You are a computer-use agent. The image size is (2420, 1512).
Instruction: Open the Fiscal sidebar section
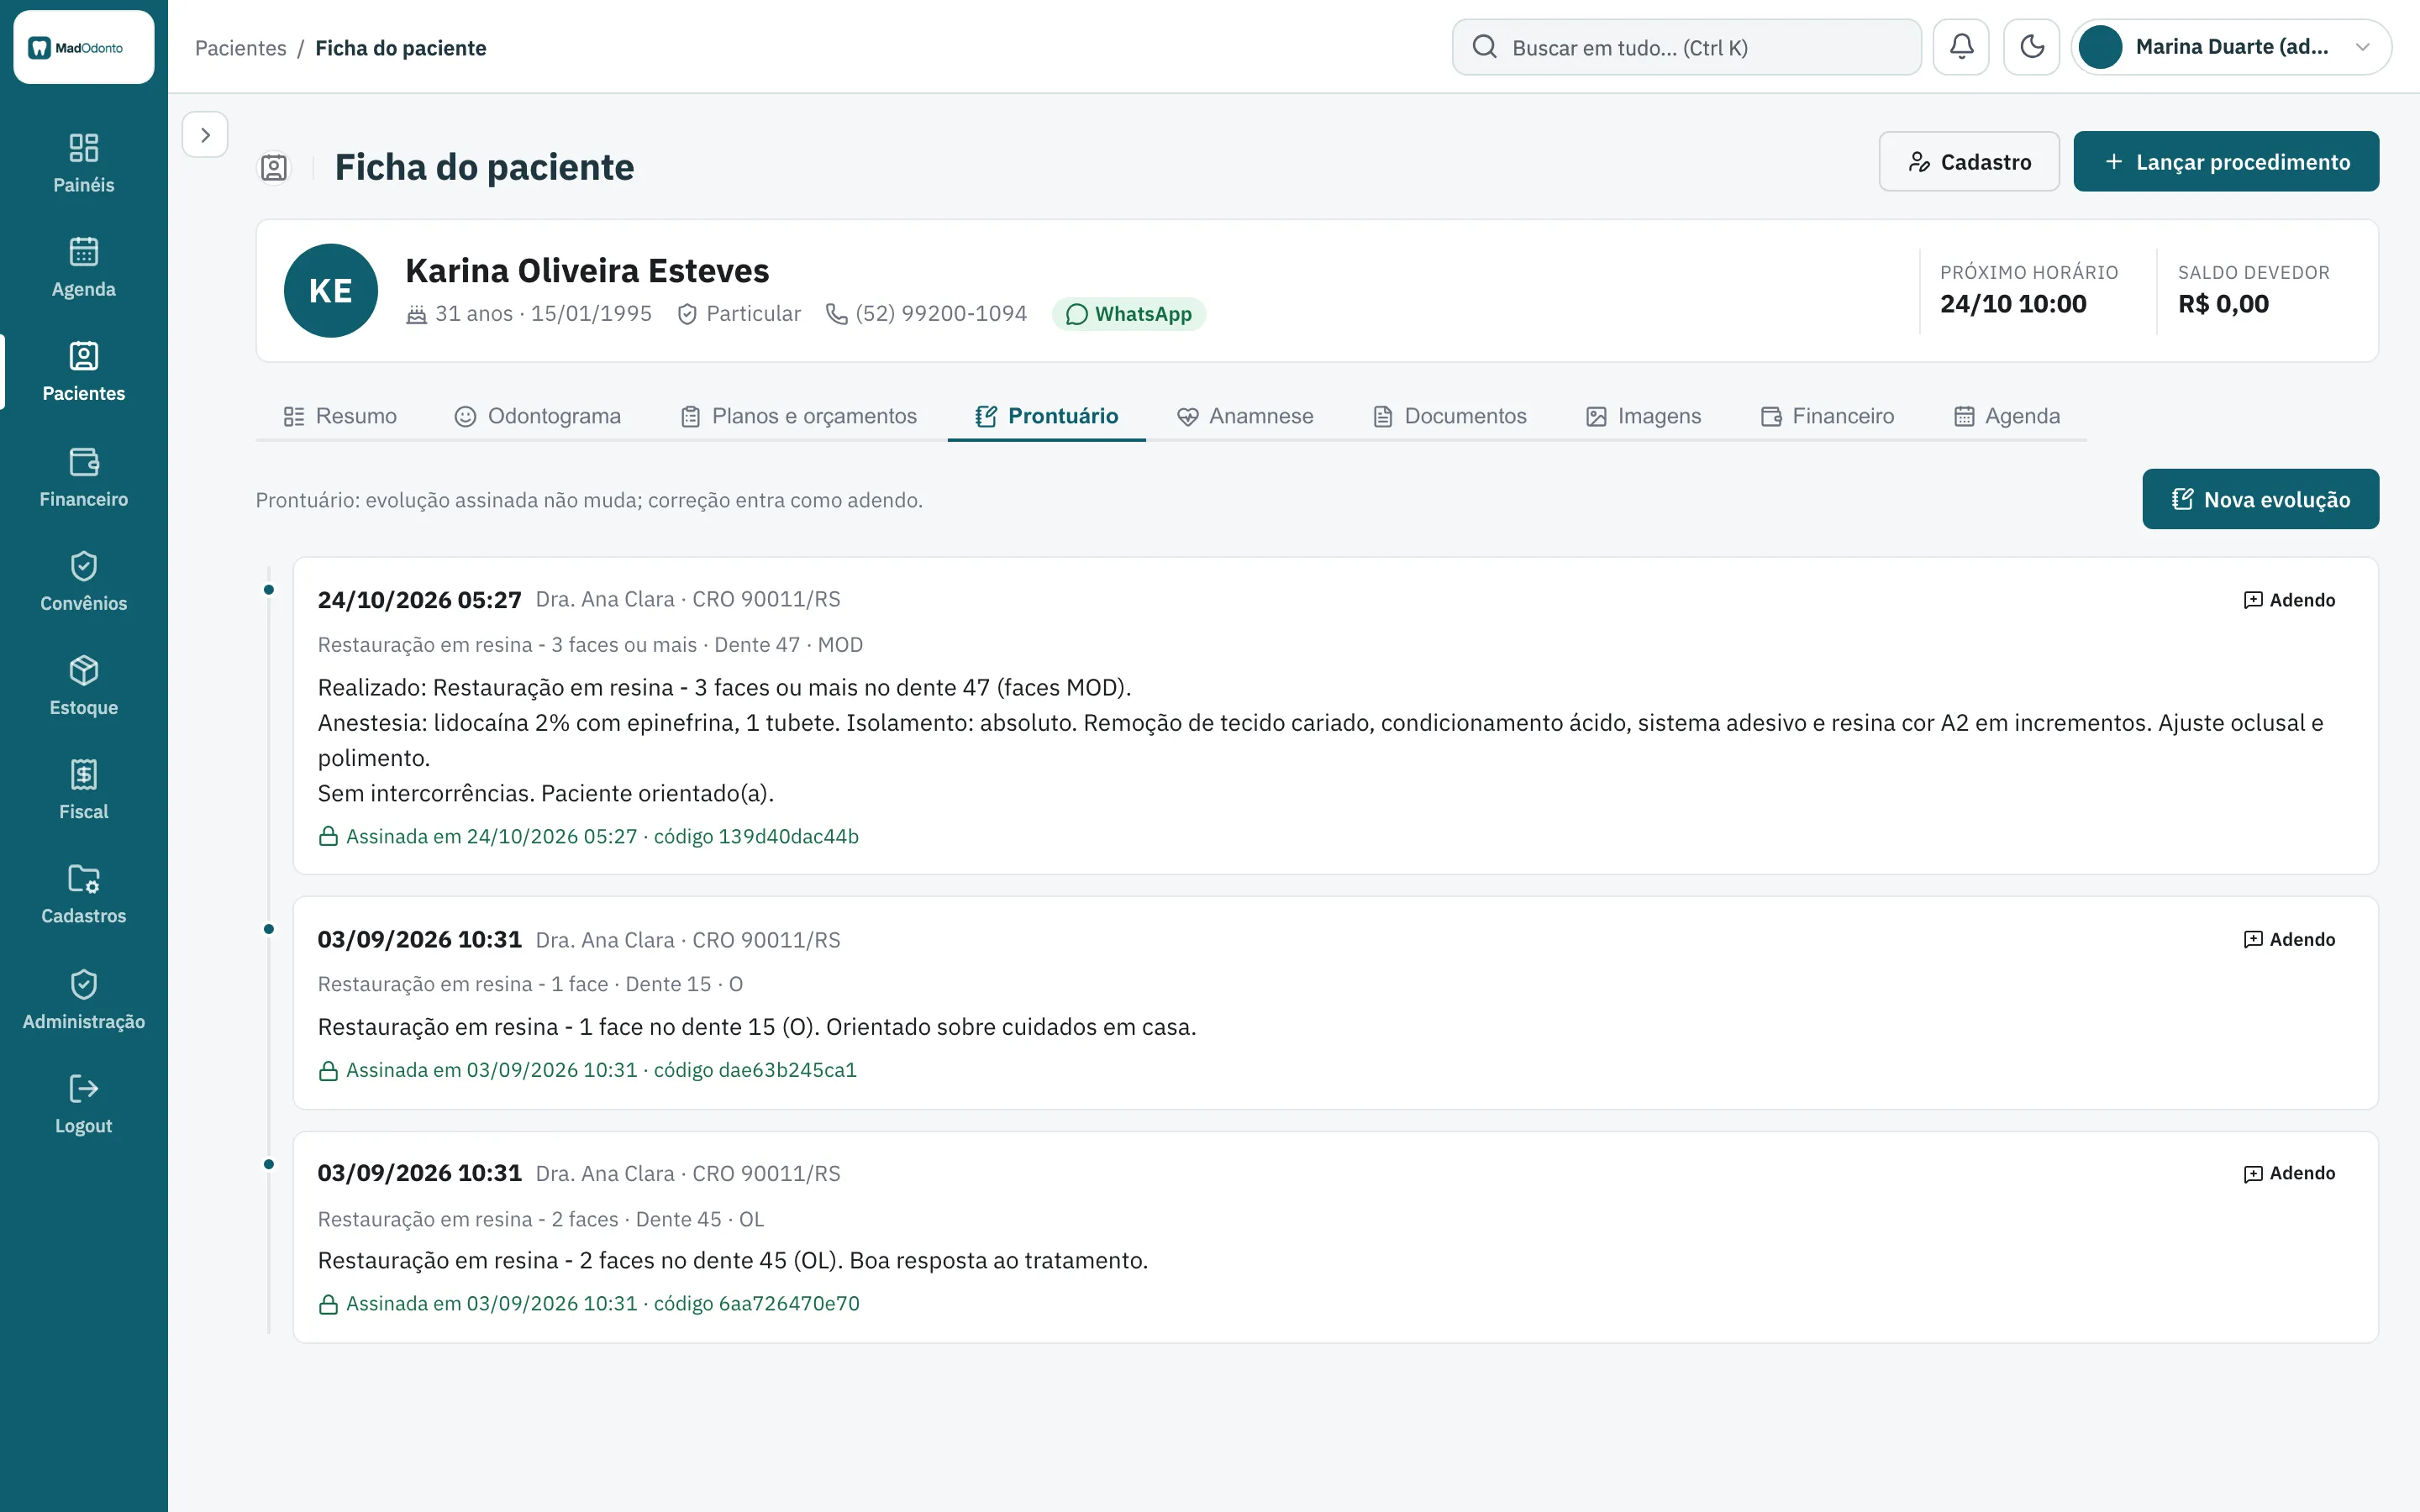tap(84, 790)
